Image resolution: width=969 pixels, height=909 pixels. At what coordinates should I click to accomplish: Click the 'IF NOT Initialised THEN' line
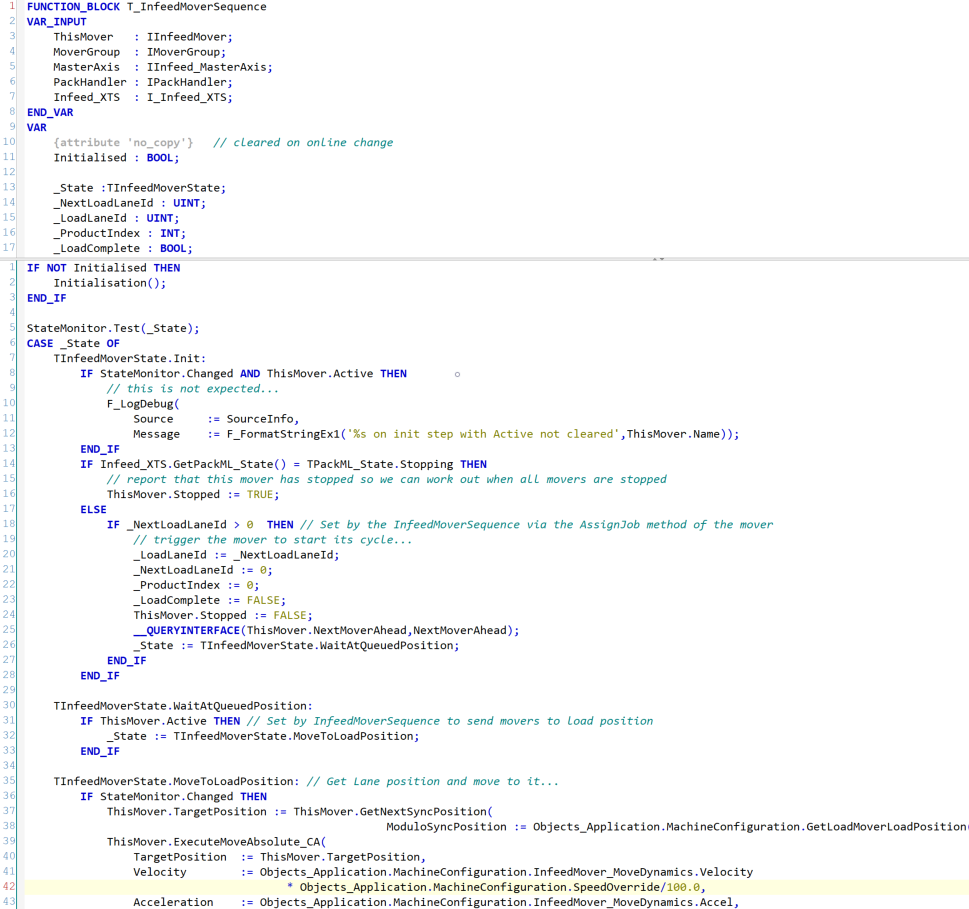coord(103,268)
